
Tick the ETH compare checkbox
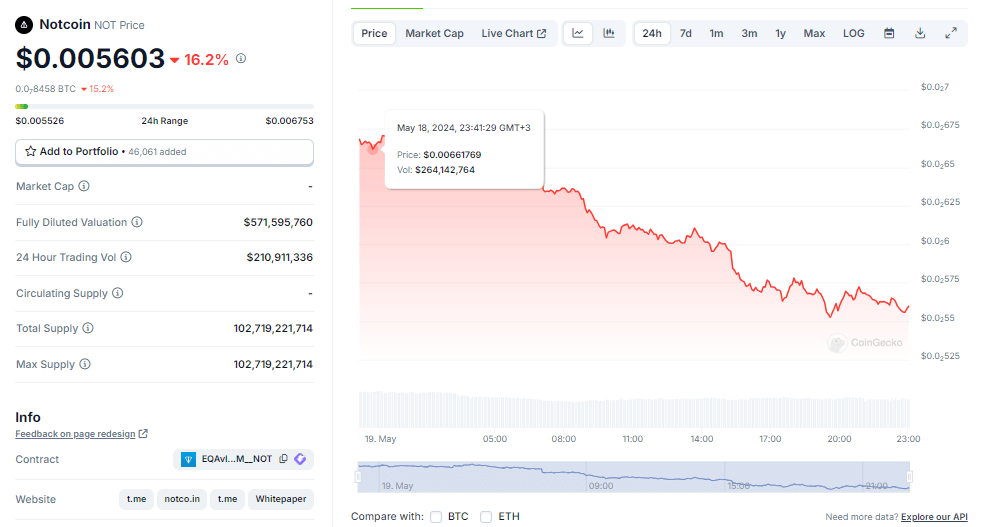pos(486,517)
